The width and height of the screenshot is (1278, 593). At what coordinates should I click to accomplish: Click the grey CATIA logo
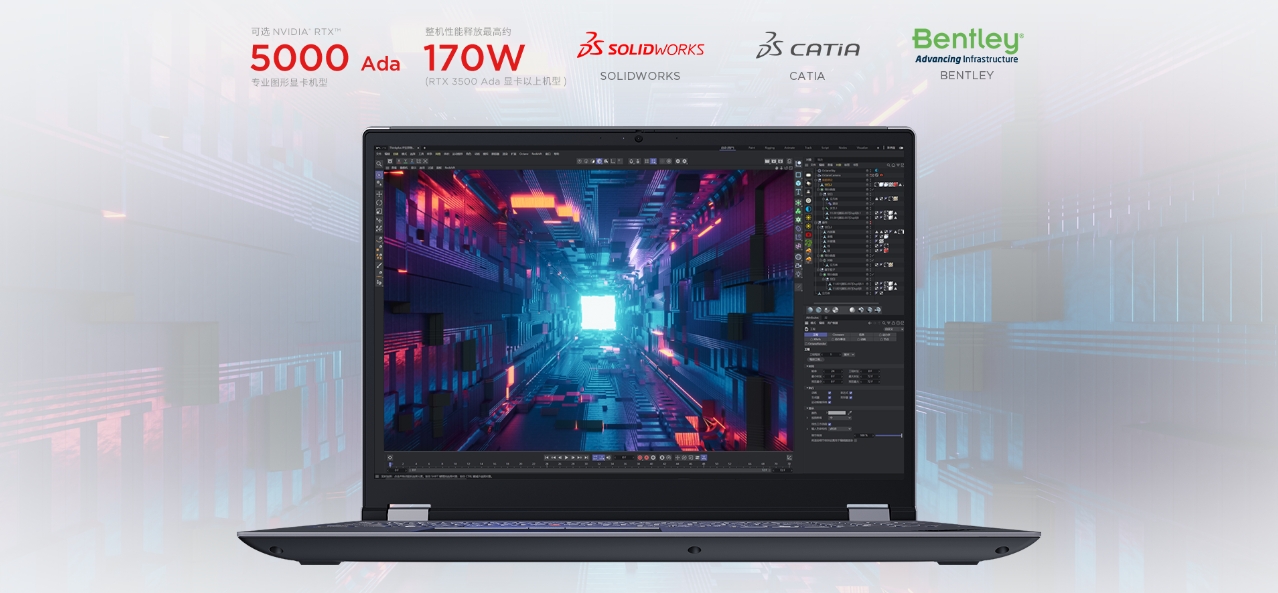[807, 46]
